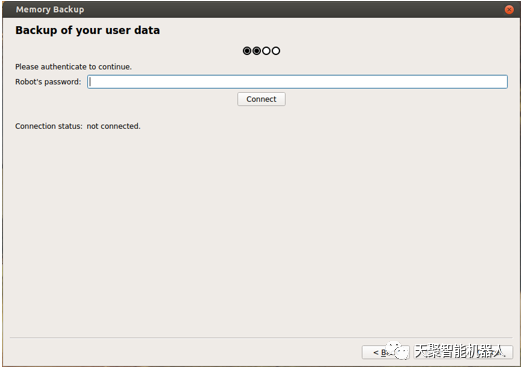
Task: Click the 'not connected.' status text
Action: click(113, 126)
